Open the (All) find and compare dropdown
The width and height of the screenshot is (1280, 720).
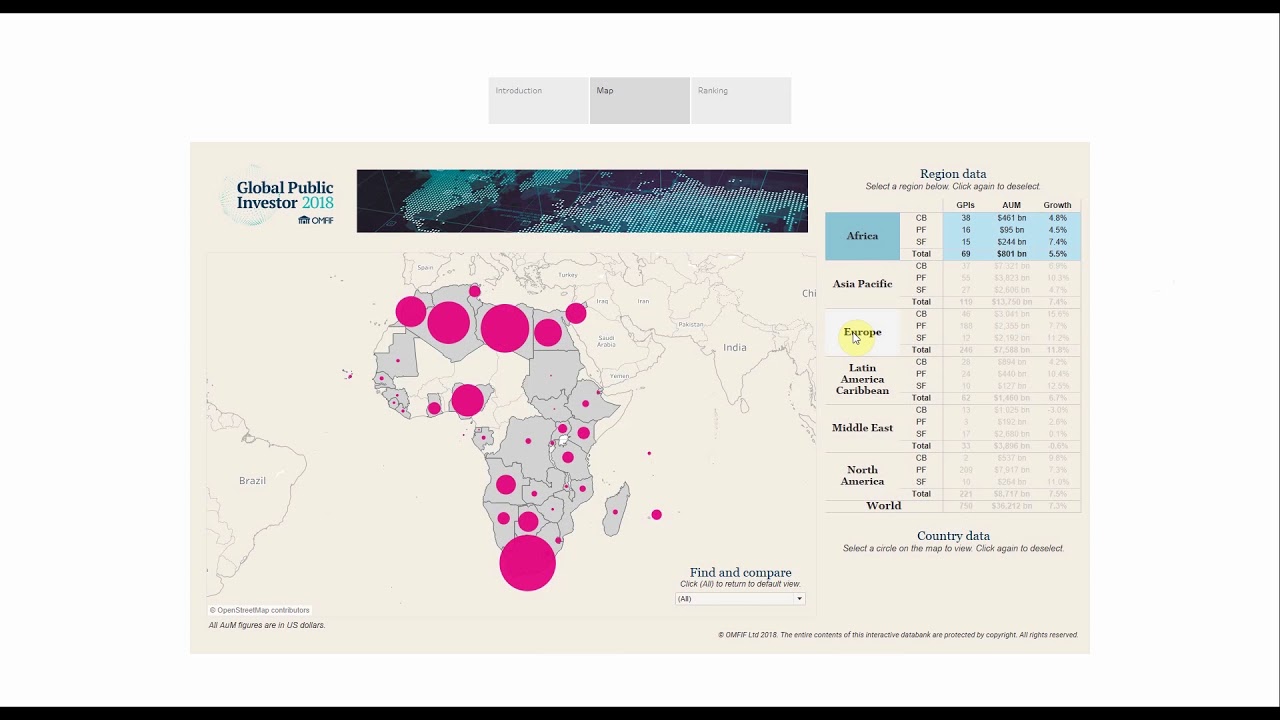pos(740,599)
